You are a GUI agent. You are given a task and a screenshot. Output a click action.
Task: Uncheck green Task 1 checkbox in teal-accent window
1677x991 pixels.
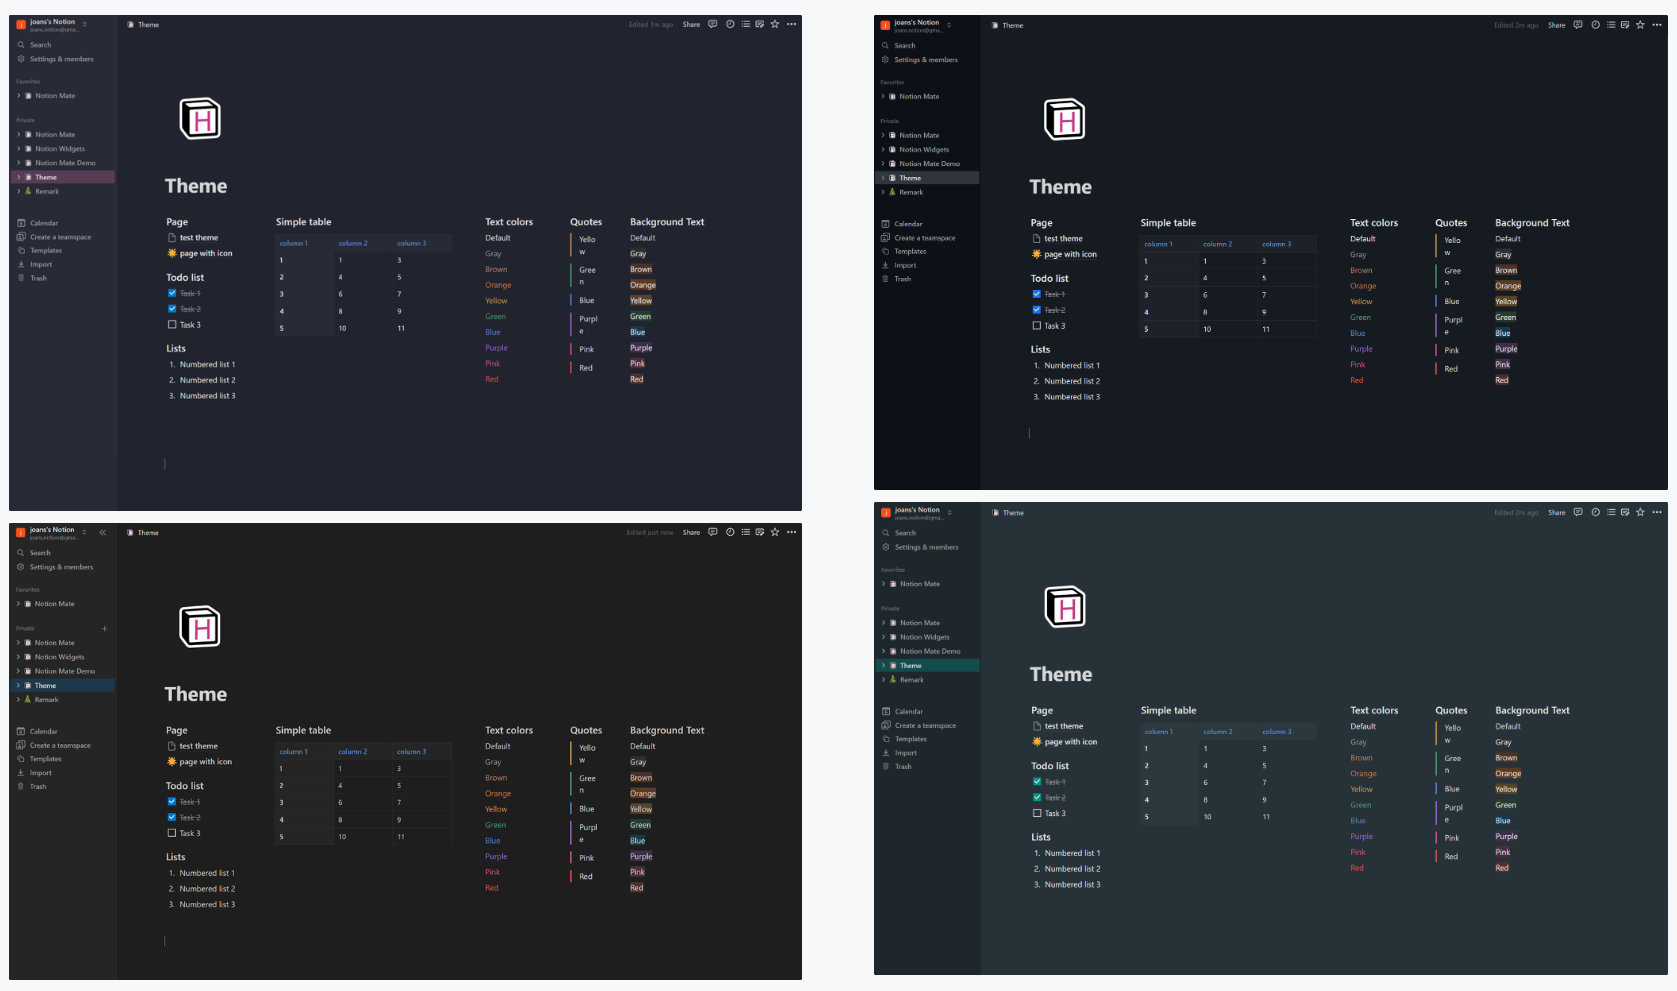point(1037,782)
